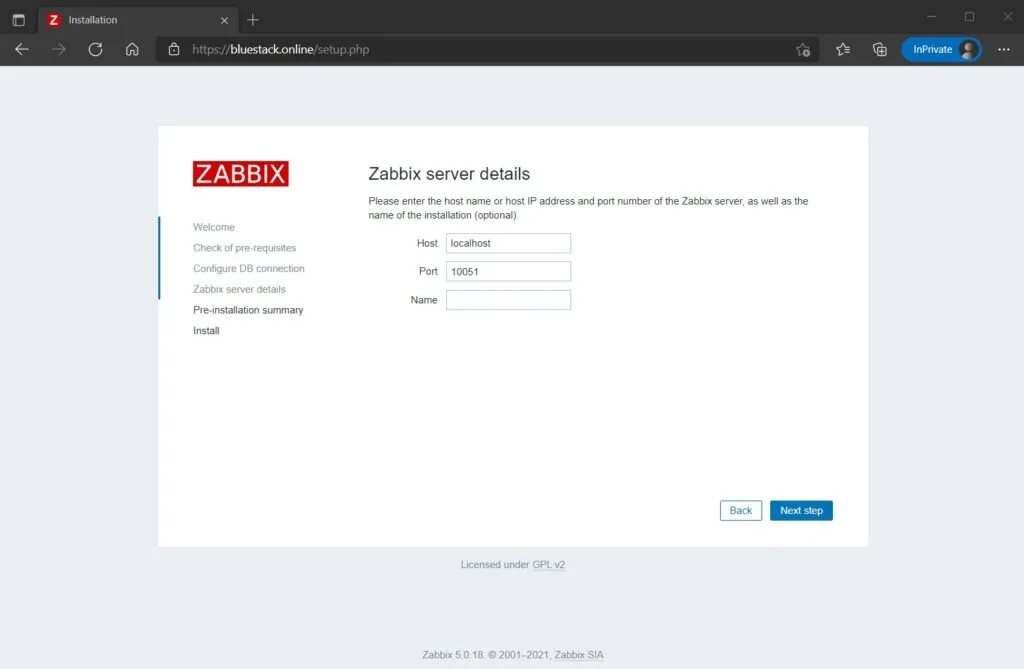Screen dimensions: 1024x669
Task: Click the Host input field
Action: 508,243
